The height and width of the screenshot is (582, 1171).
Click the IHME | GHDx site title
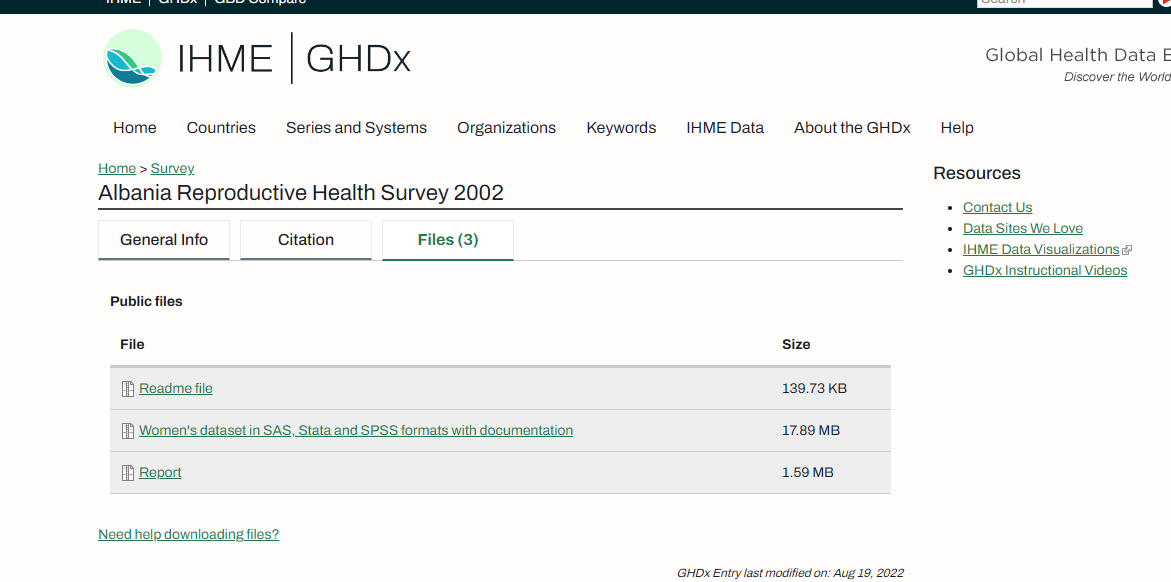coord(293,58)
